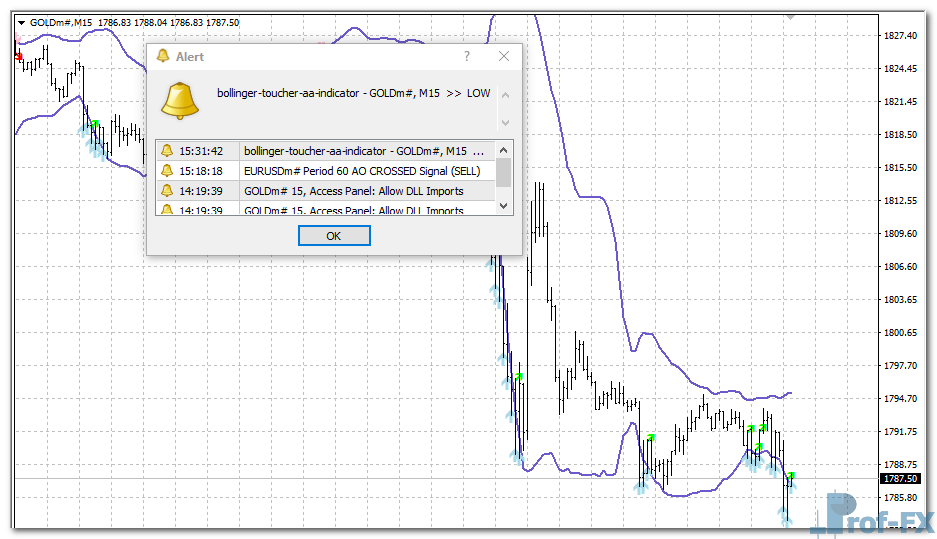The image size is (937, 539).
Task: Click the alert message text scroll-up arrow
Action: (504, 95)
